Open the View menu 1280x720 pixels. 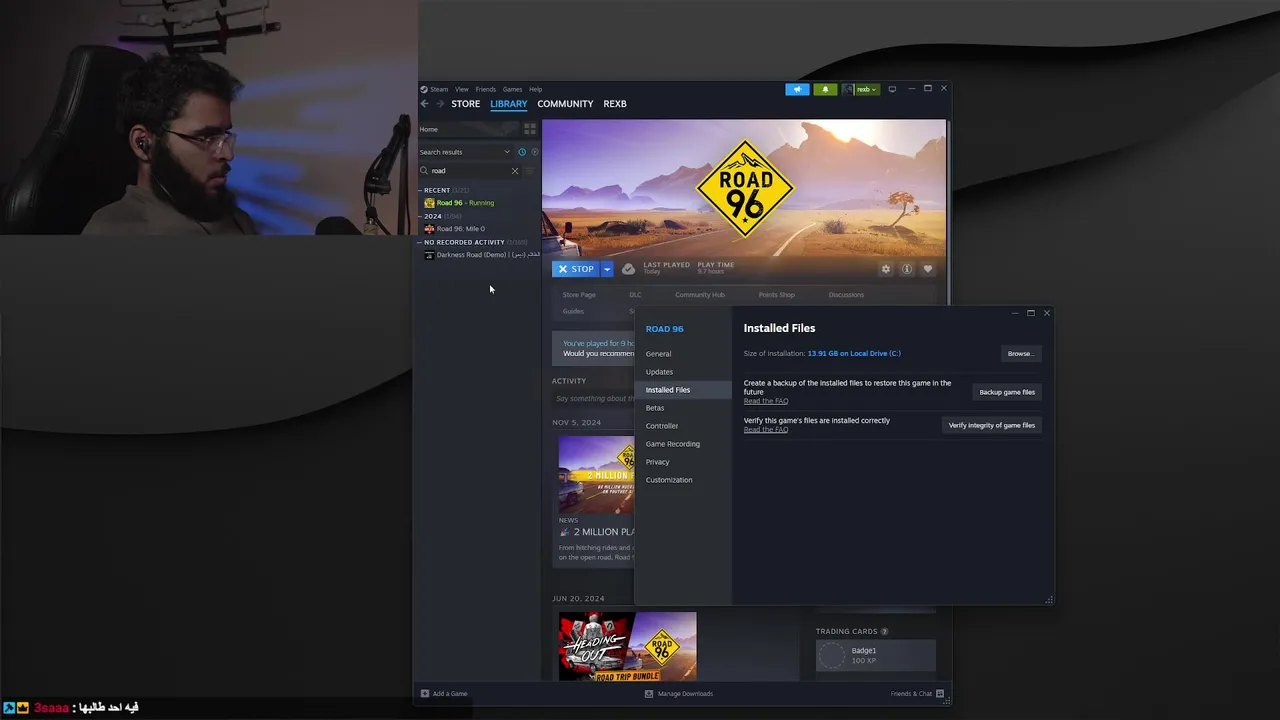click(x=462, y=89)
